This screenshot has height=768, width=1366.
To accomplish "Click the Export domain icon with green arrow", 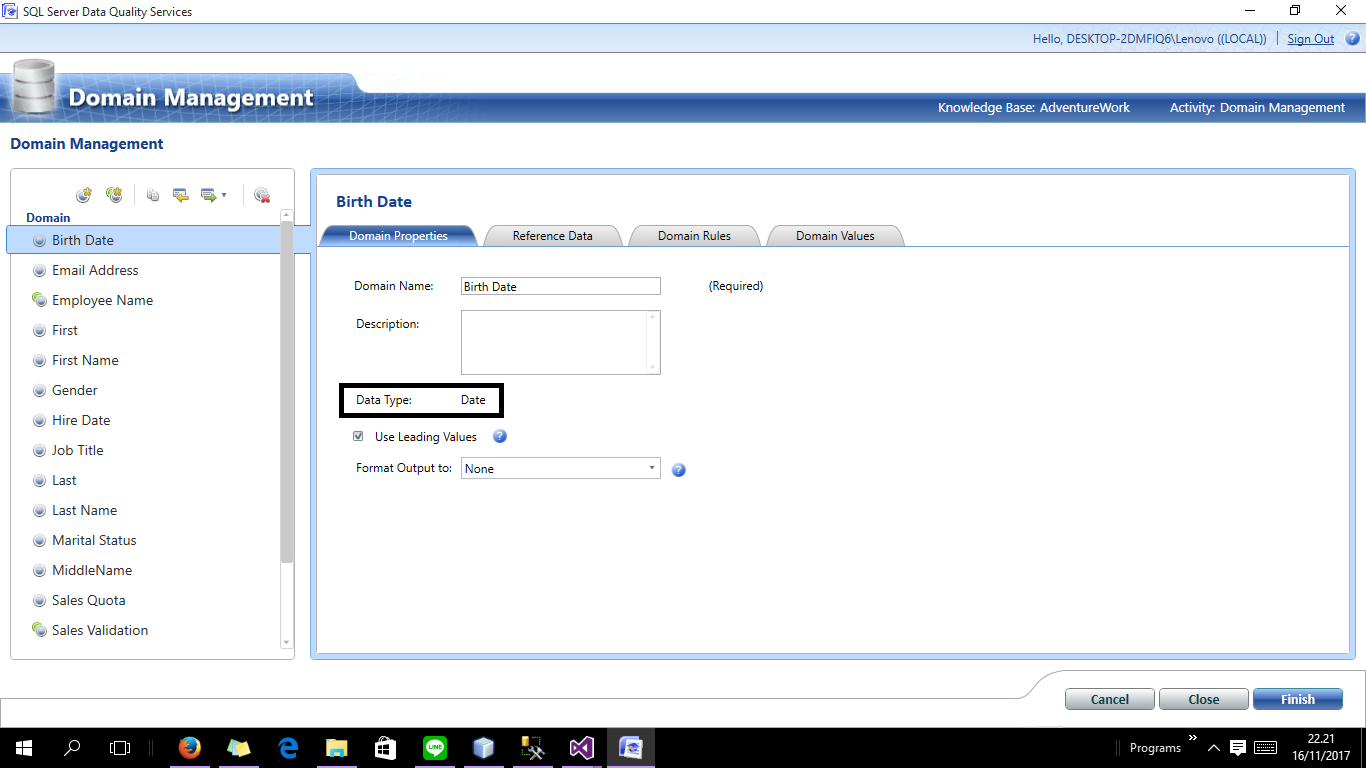I will [x=209, y=196].
